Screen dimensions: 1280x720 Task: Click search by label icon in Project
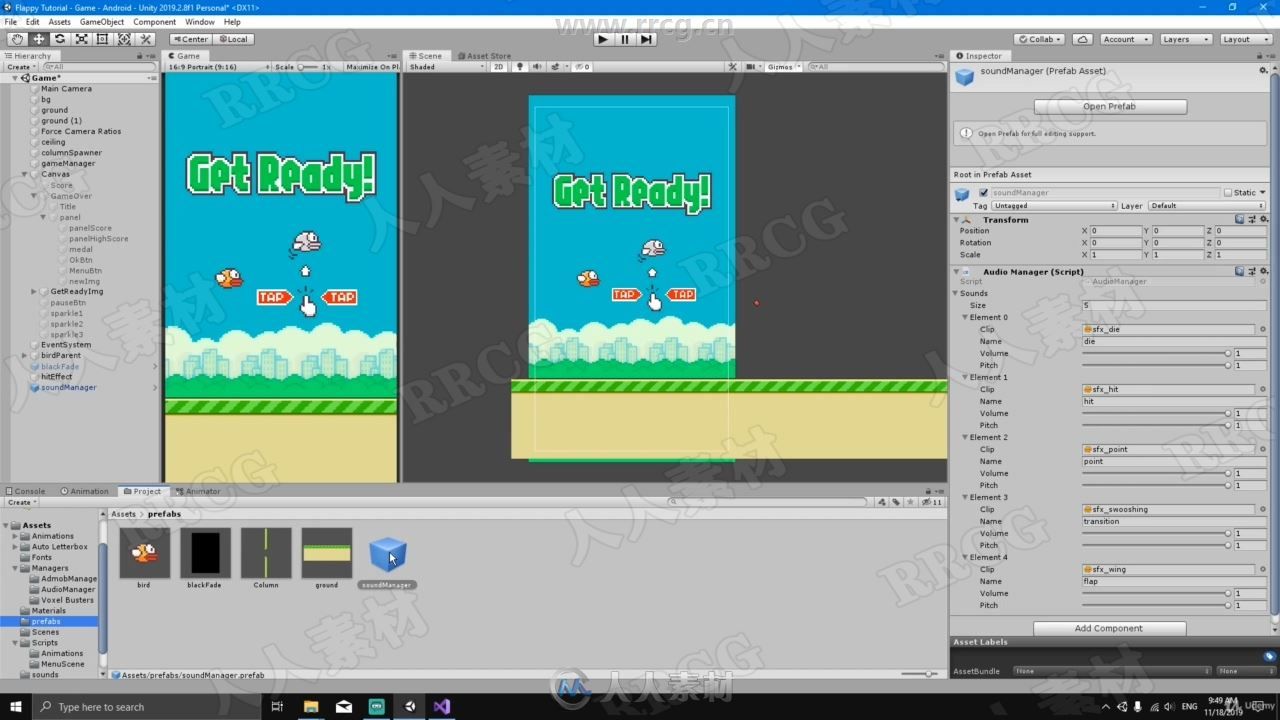coord(896,502)
